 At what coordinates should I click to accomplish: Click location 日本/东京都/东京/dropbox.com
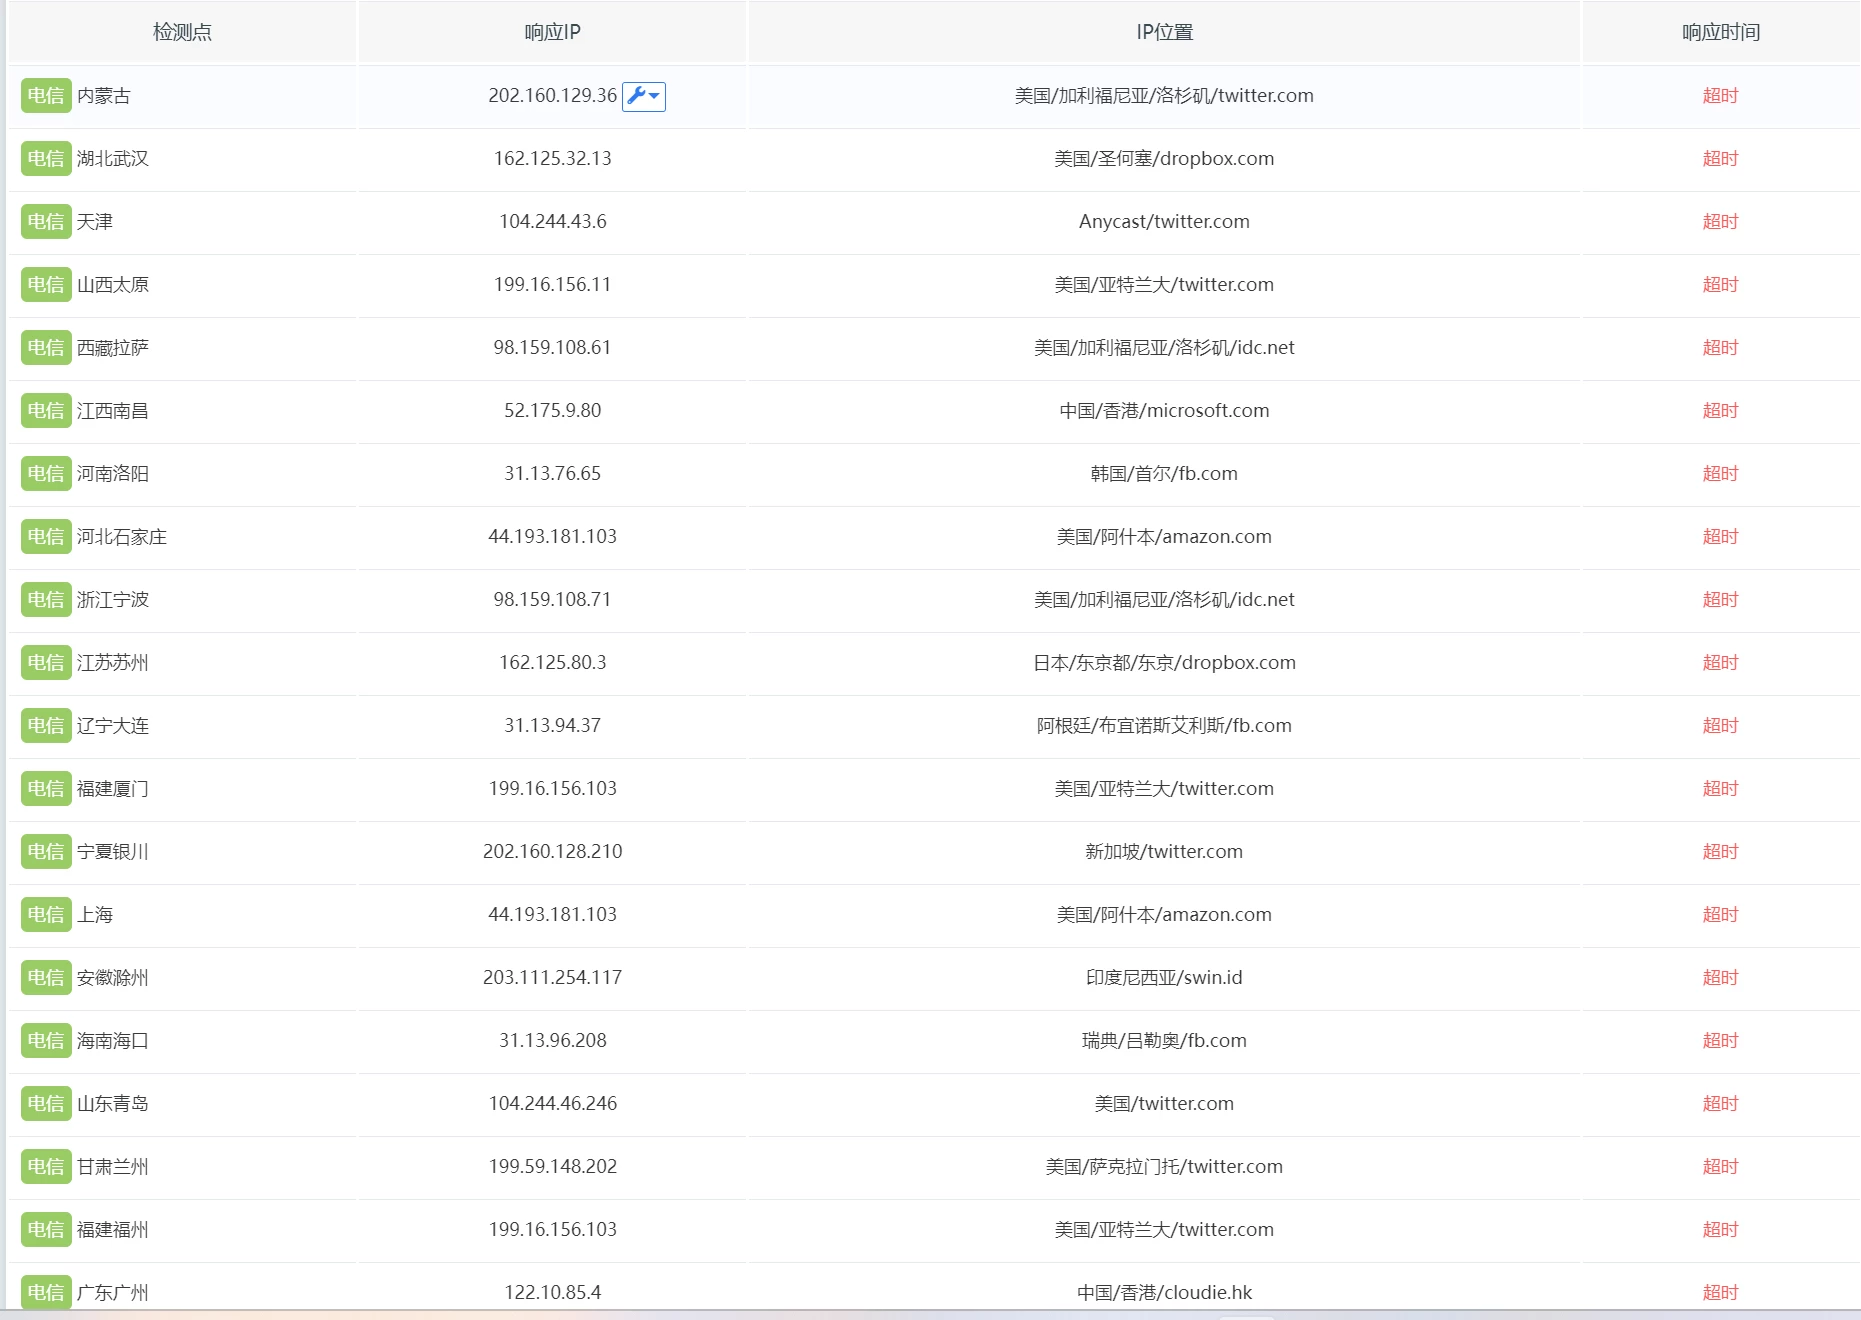tap(1164, 663)
